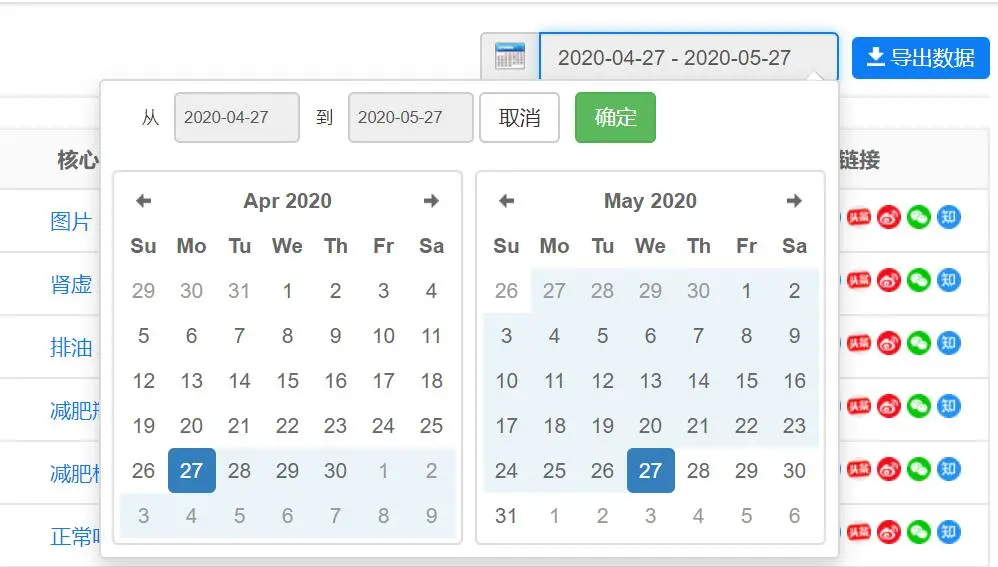
Task: Click the 到 end date input
Action: coord(411,118)
